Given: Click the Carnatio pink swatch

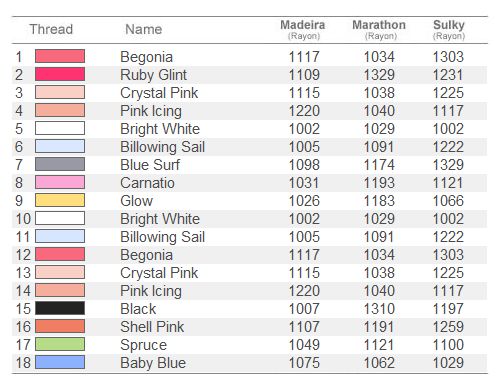Looking at the screenshot, I should 60,182.
